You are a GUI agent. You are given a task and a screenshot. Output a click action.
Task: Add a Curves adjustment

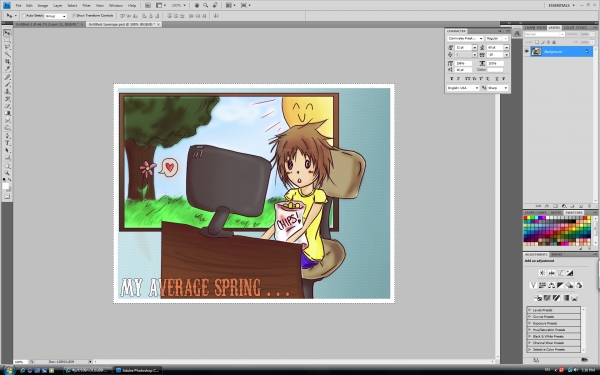[561, 273]
